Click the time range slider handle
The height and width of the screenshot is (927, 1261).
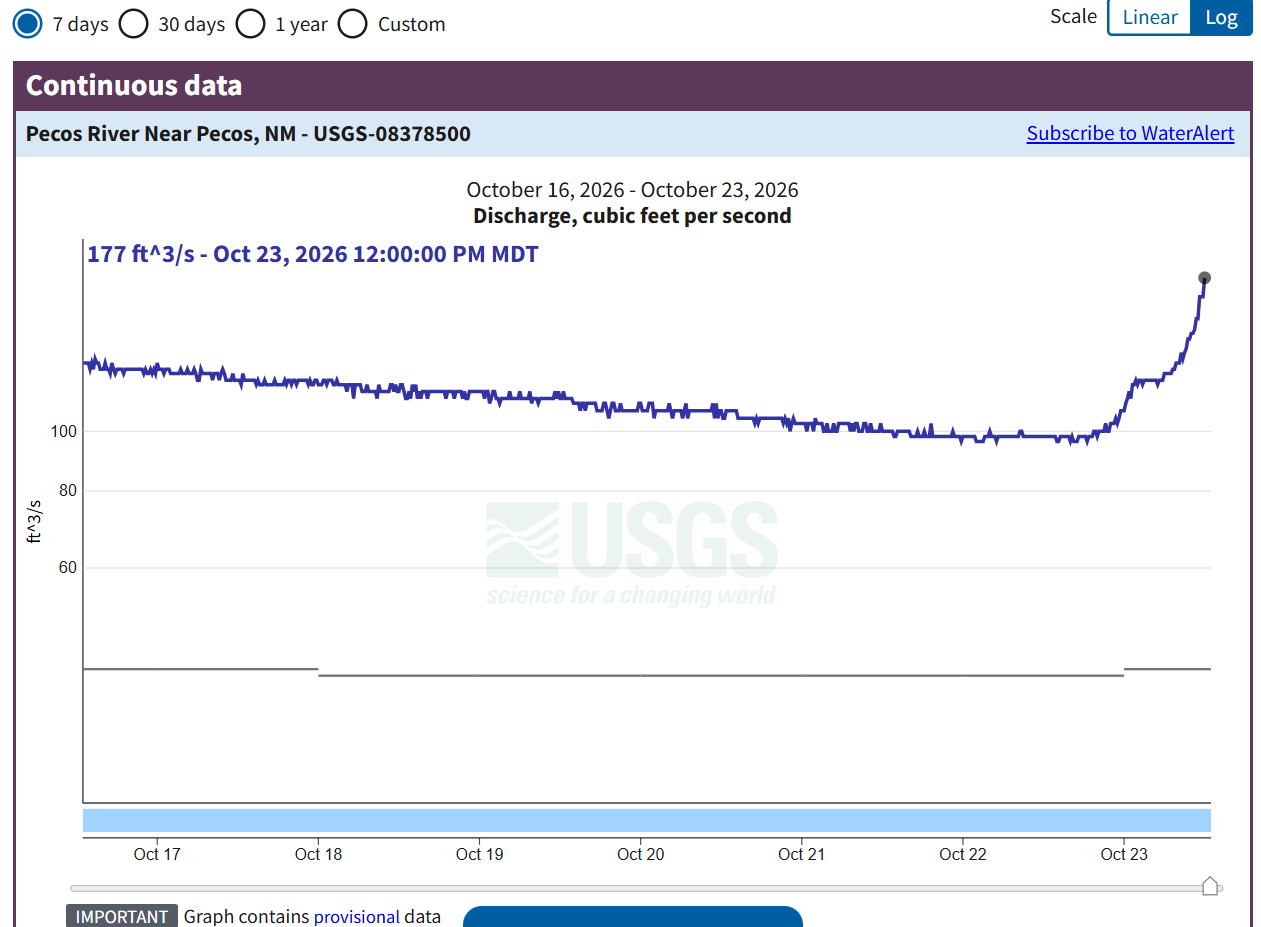[1210, 886]
